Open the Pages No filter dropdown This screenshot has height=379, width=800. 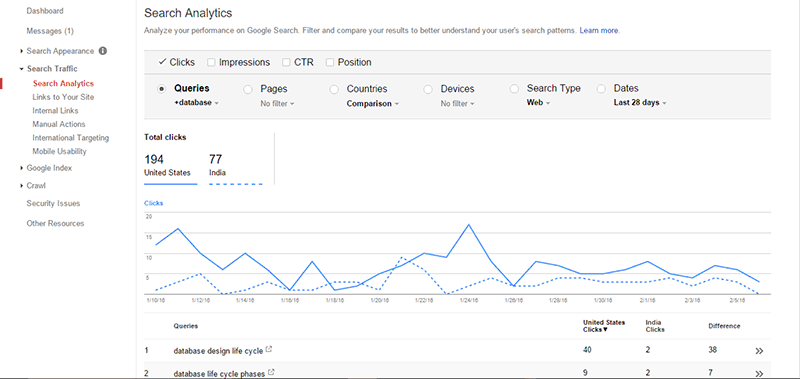[x=278, y=104]
